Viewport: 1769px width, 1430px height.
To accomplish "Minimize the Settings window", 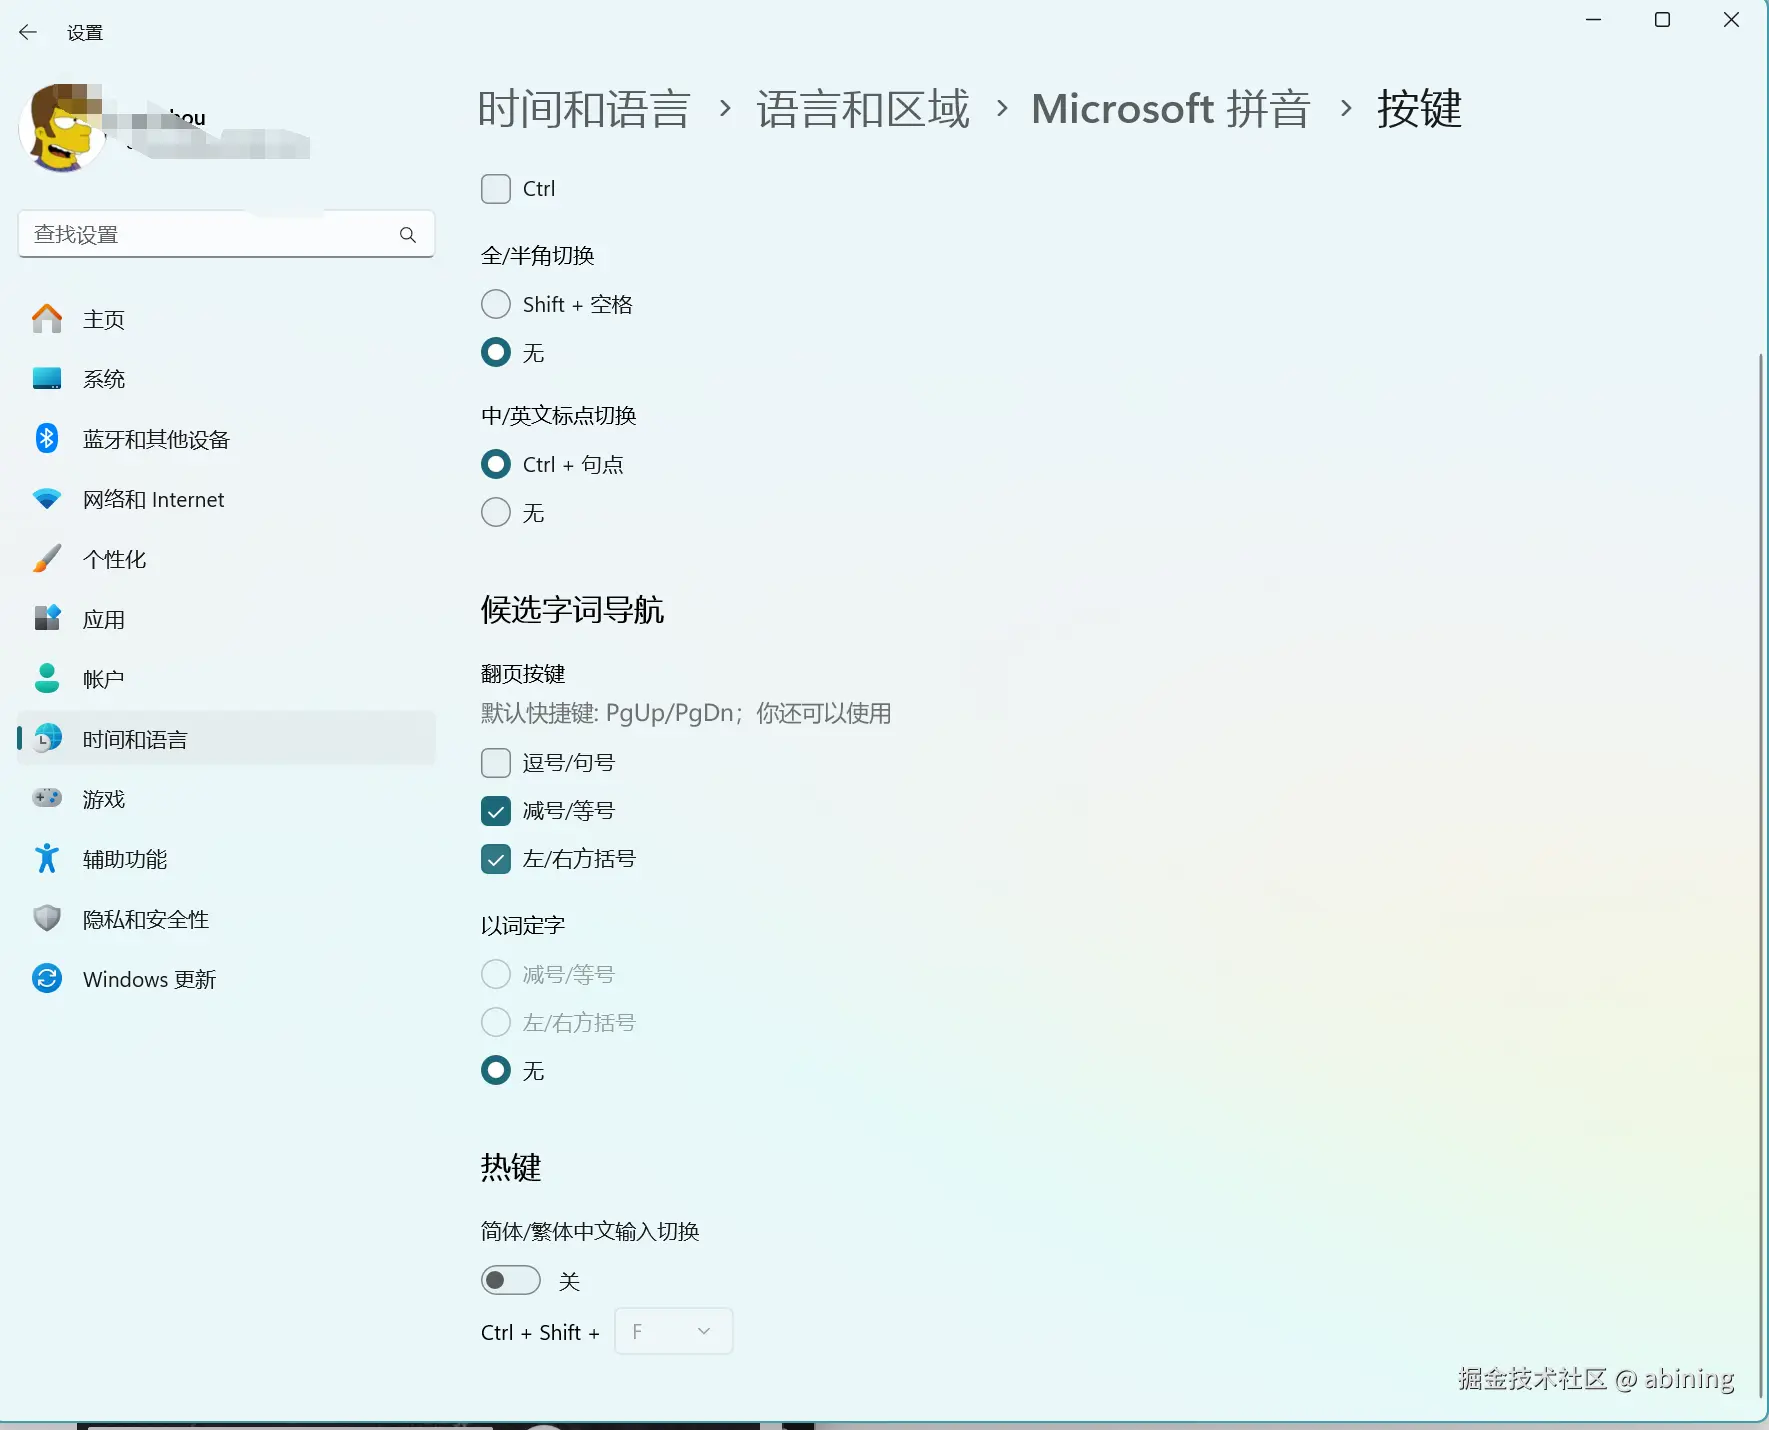I will pos(1594,20).
